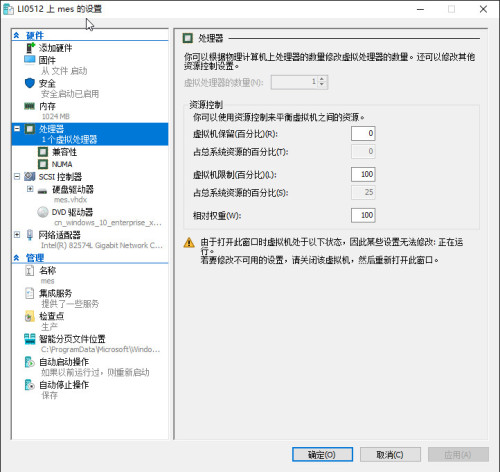Viewport: 500px width, 472px height.
Task: Select DVD 驱动器 in the tree
Action: tap(72, 212)
